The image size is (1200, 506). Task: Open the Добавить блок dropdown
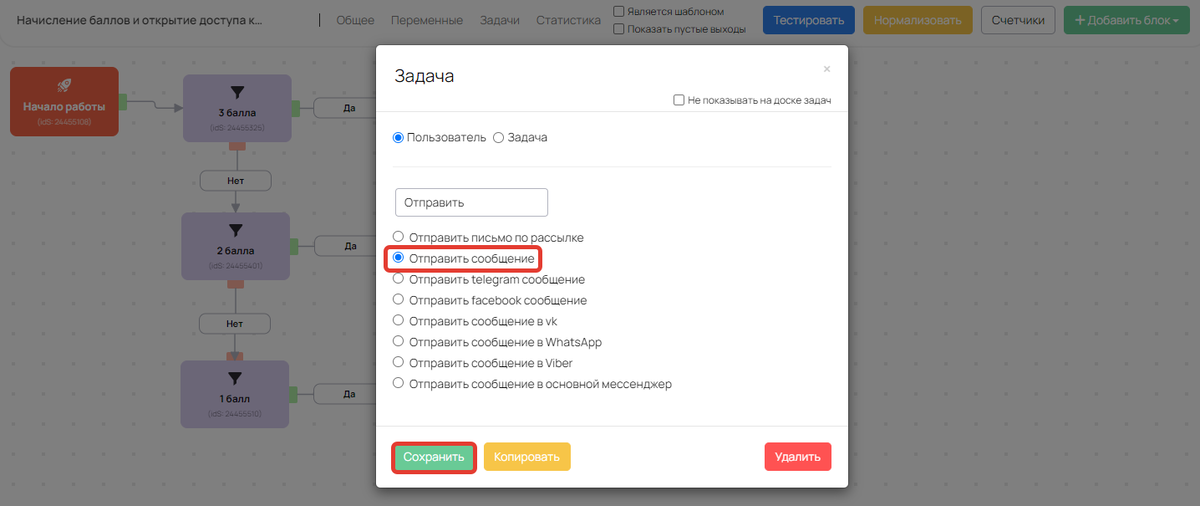pyautogui.click(x=1126, y=20)
